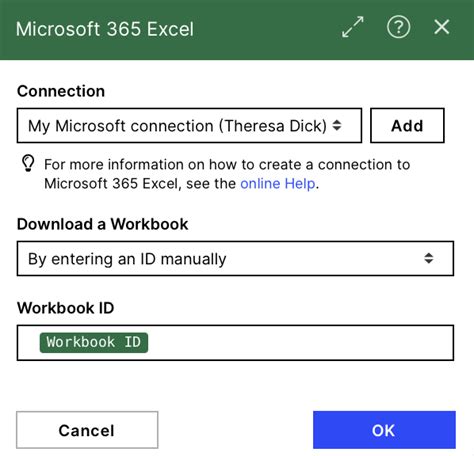Click the Microsoft 365 Excel title text
Image resolution: width=474 pixels, height=456 pixels.
pos(105,29)
